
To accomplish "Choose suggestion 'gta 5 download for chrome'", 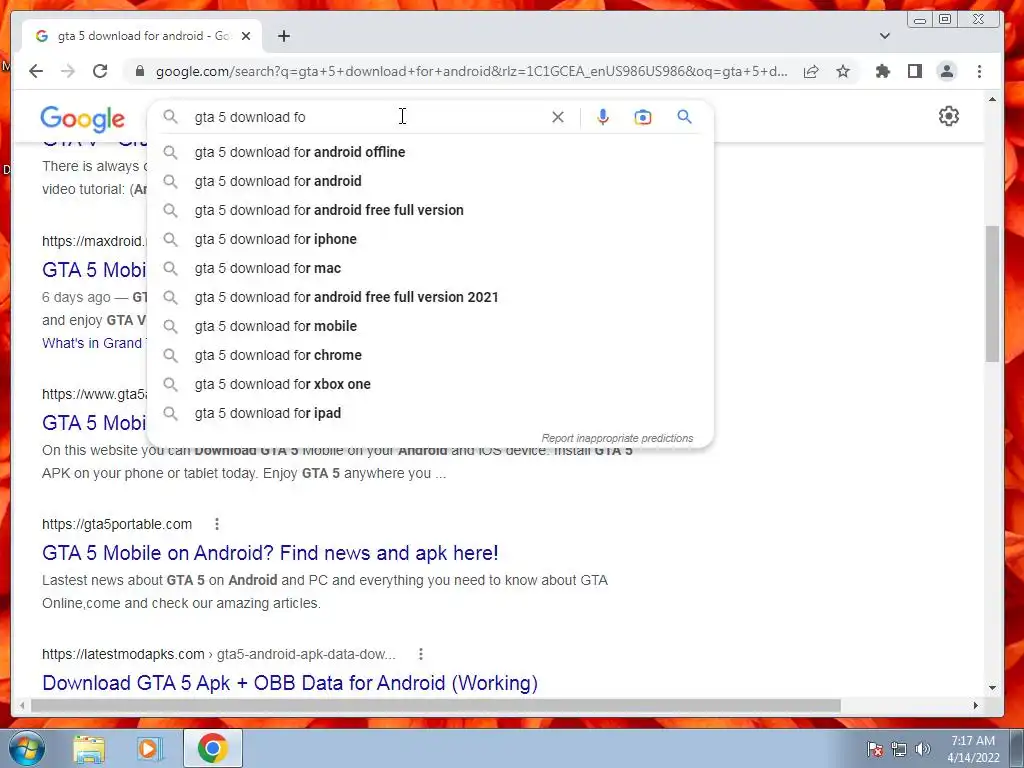I will tap(430, 355).
